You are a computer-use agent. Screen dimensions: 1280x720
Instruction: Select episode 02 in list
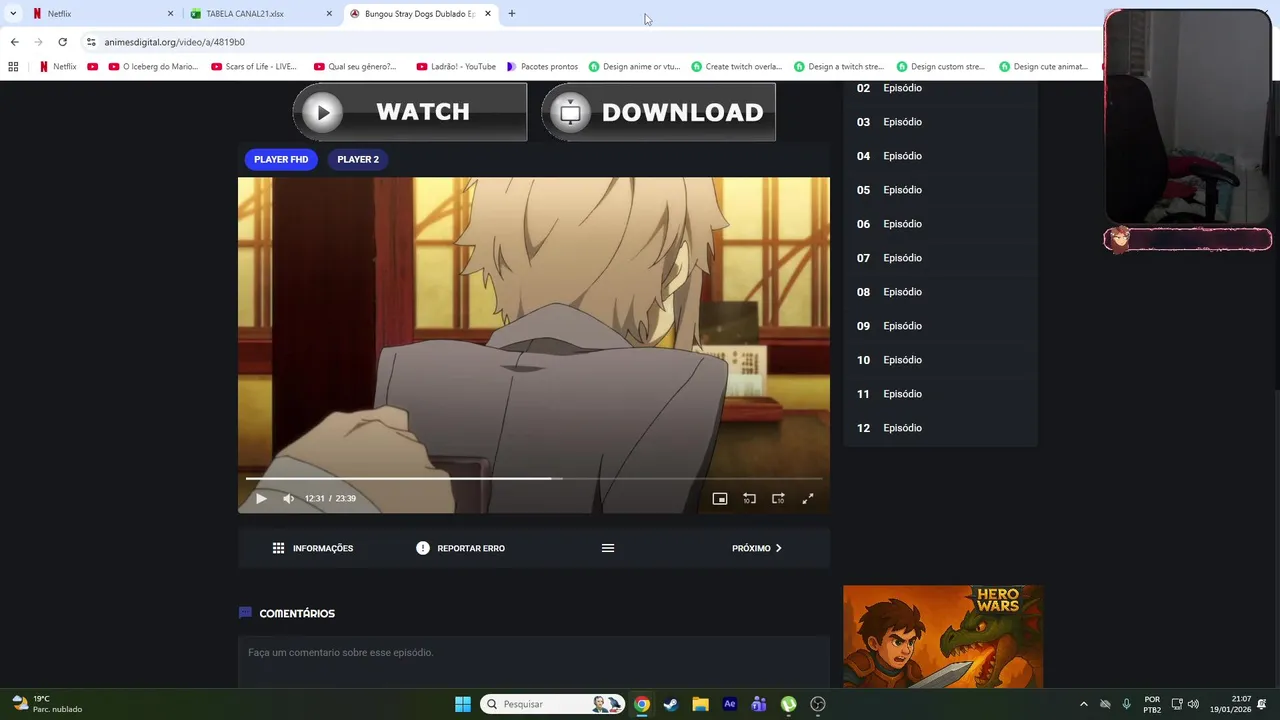[x=940, y=88]
